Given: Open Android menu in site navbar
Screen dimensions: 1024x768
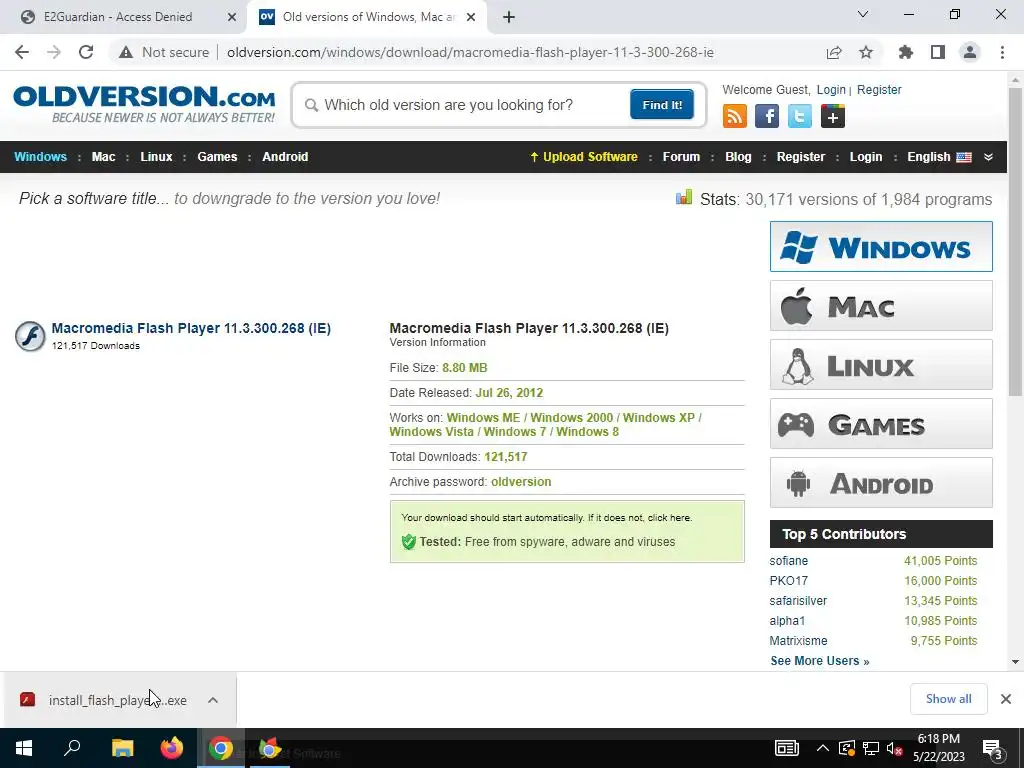Looking at the screenshot, I should [285, 157].
